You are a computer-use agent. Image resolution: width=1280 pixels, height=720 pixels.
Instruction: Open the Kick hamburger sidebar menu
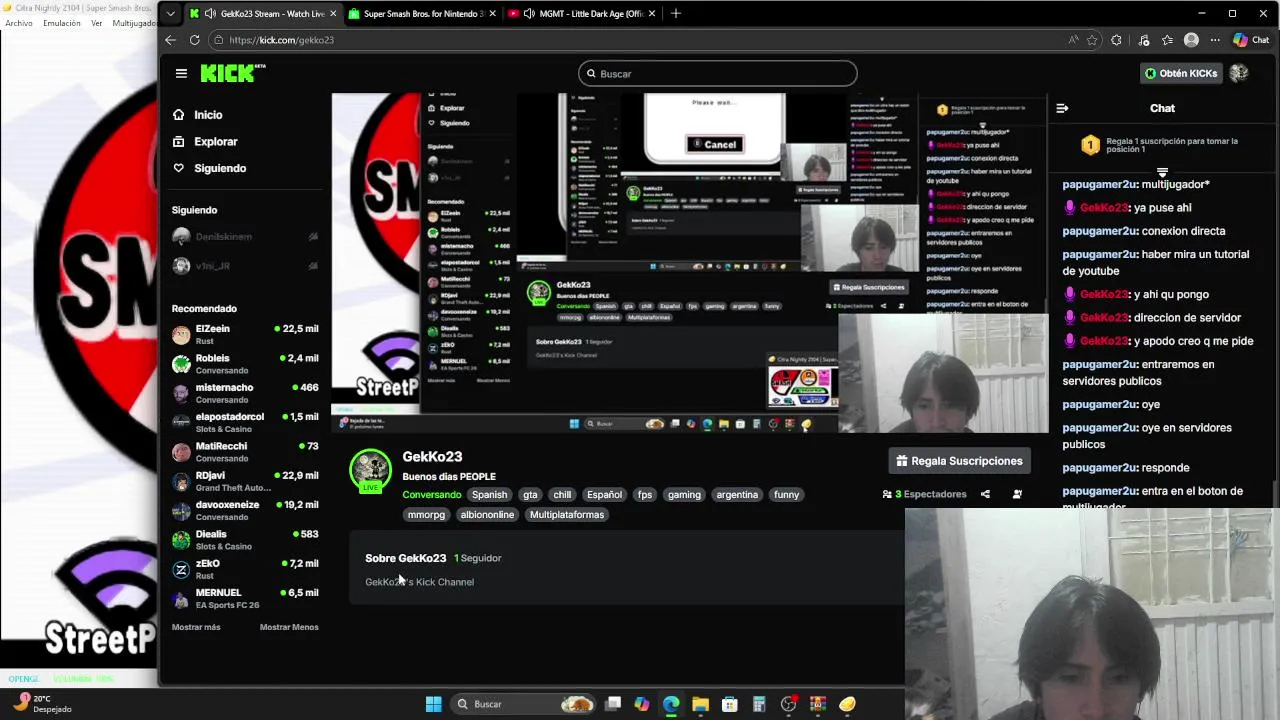181,73
